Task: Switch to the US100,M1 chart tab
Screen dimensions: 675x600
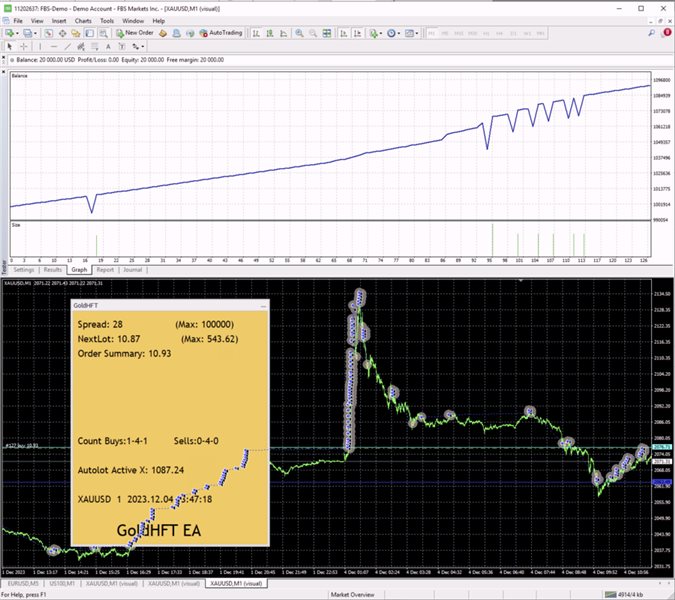Action: pyautogui.click(x=62, y=584)
